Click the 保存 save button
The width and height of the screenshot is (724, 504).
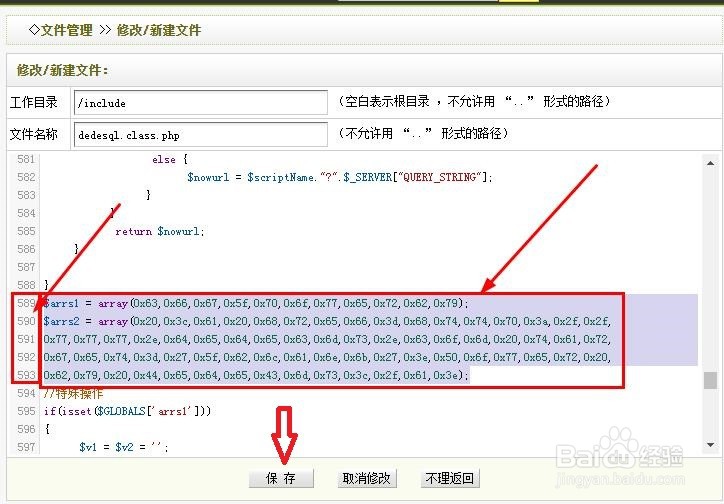281,478
